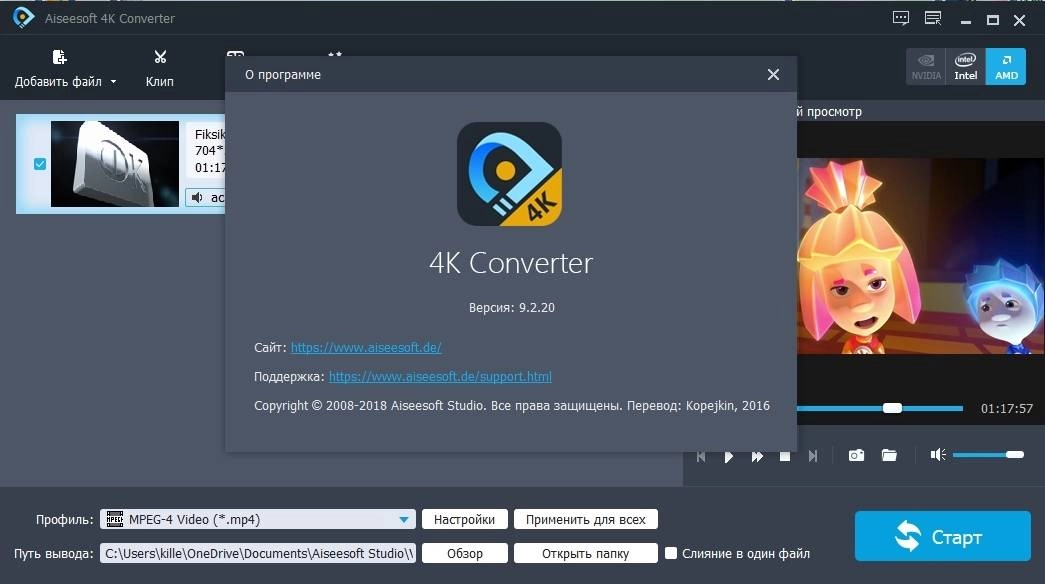Image resolution: width=1045 pixels, height=584 pixels.
Task: Click the Версия: 9.2.20 text
Action: tap(511, 307)
